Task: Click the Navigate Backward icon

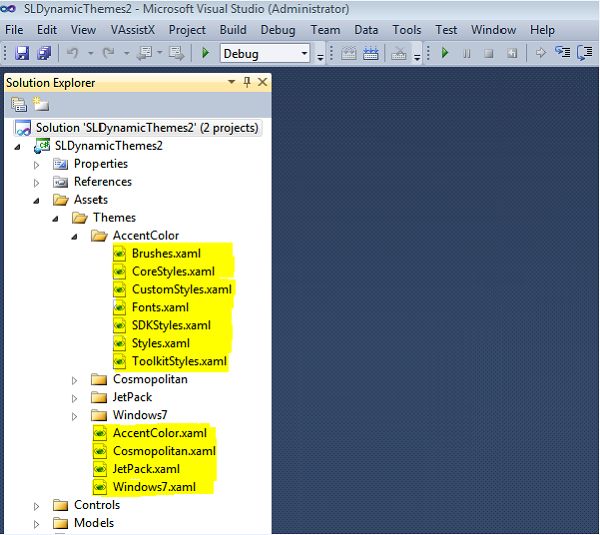Action: click(144, 53)
